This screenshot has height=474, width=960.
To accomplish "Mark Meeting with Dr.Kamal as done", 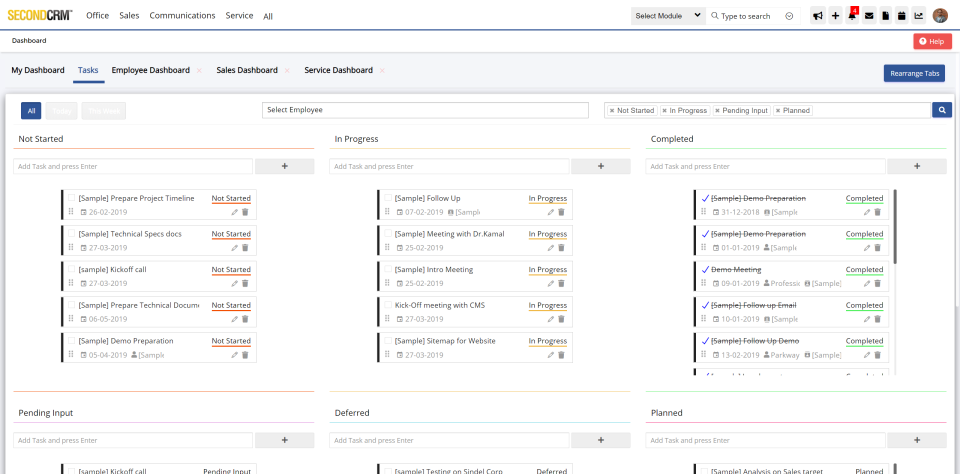I will coord(387,234).
